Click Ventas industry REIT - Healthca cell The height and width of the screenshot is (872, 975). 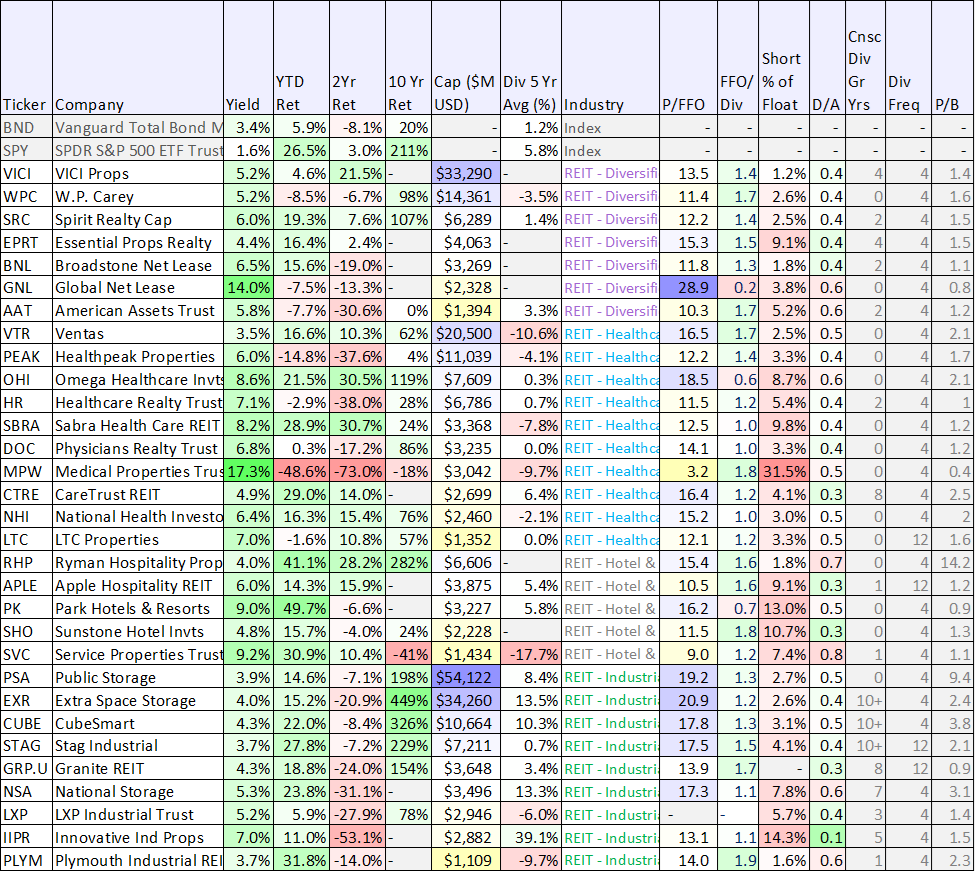pos(610,334)
